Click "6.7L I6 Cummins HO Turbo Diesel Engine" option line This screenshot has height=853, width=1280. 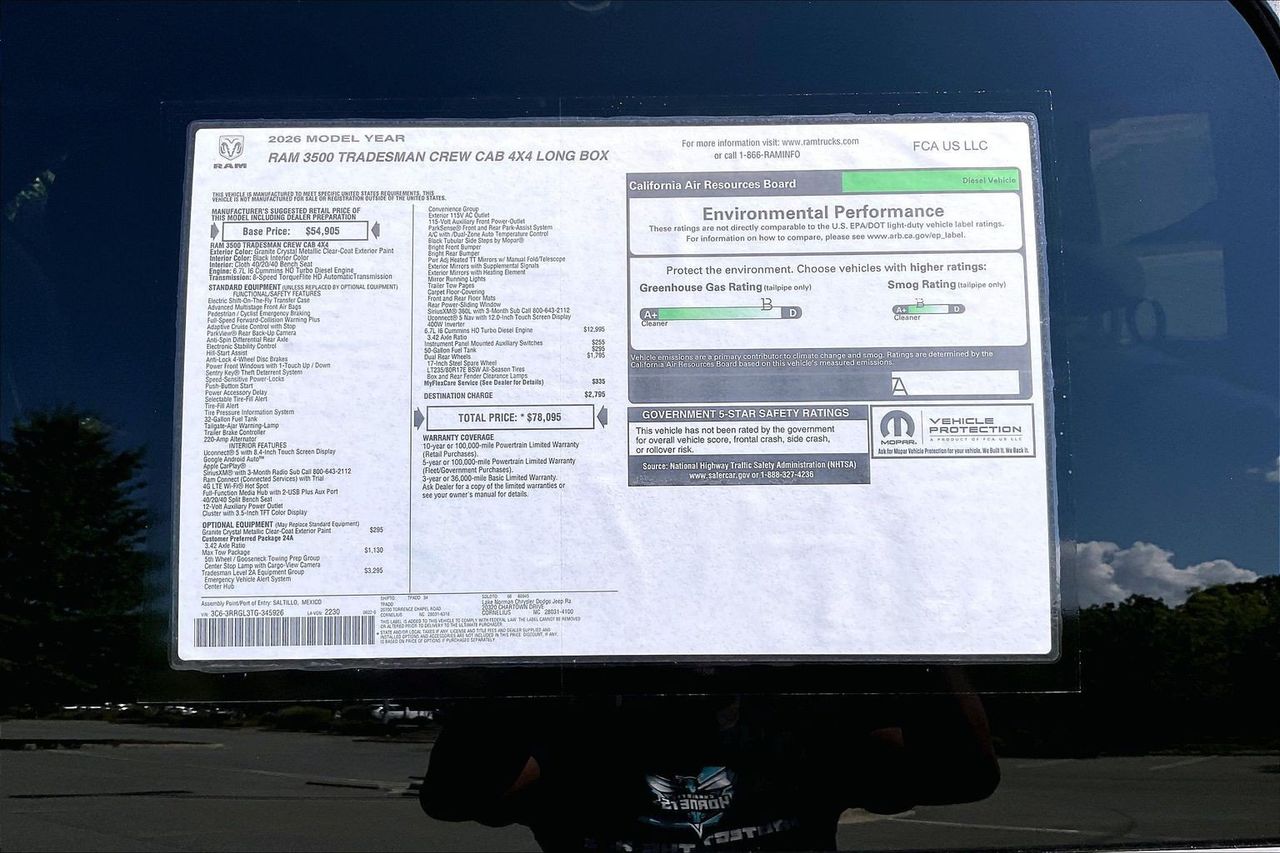click(x=480, y=330)
